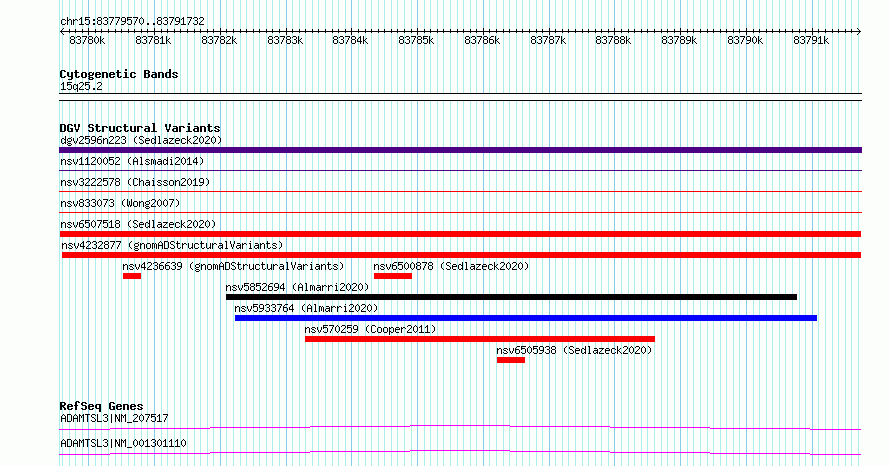
Task: Select the red nsv6507518 variant bar
Action: 460,234
